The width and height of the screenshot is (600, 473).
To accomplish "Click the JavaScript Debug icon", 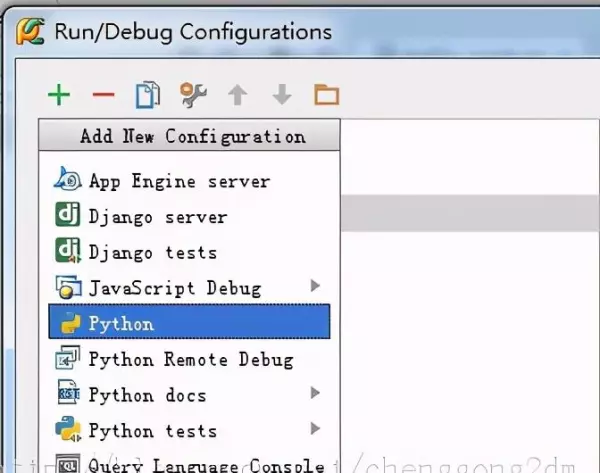I will [x=68, y=287].
